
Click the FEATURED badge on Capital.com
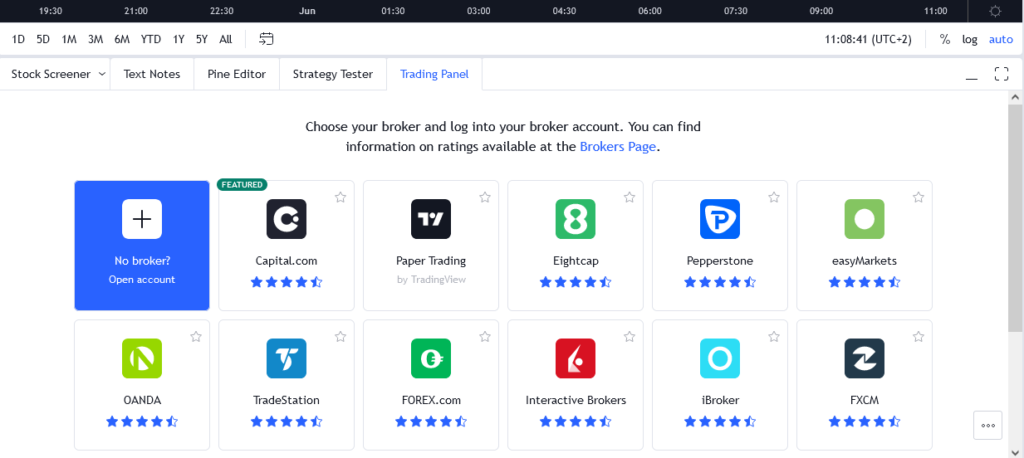click(x=242, y=185)
